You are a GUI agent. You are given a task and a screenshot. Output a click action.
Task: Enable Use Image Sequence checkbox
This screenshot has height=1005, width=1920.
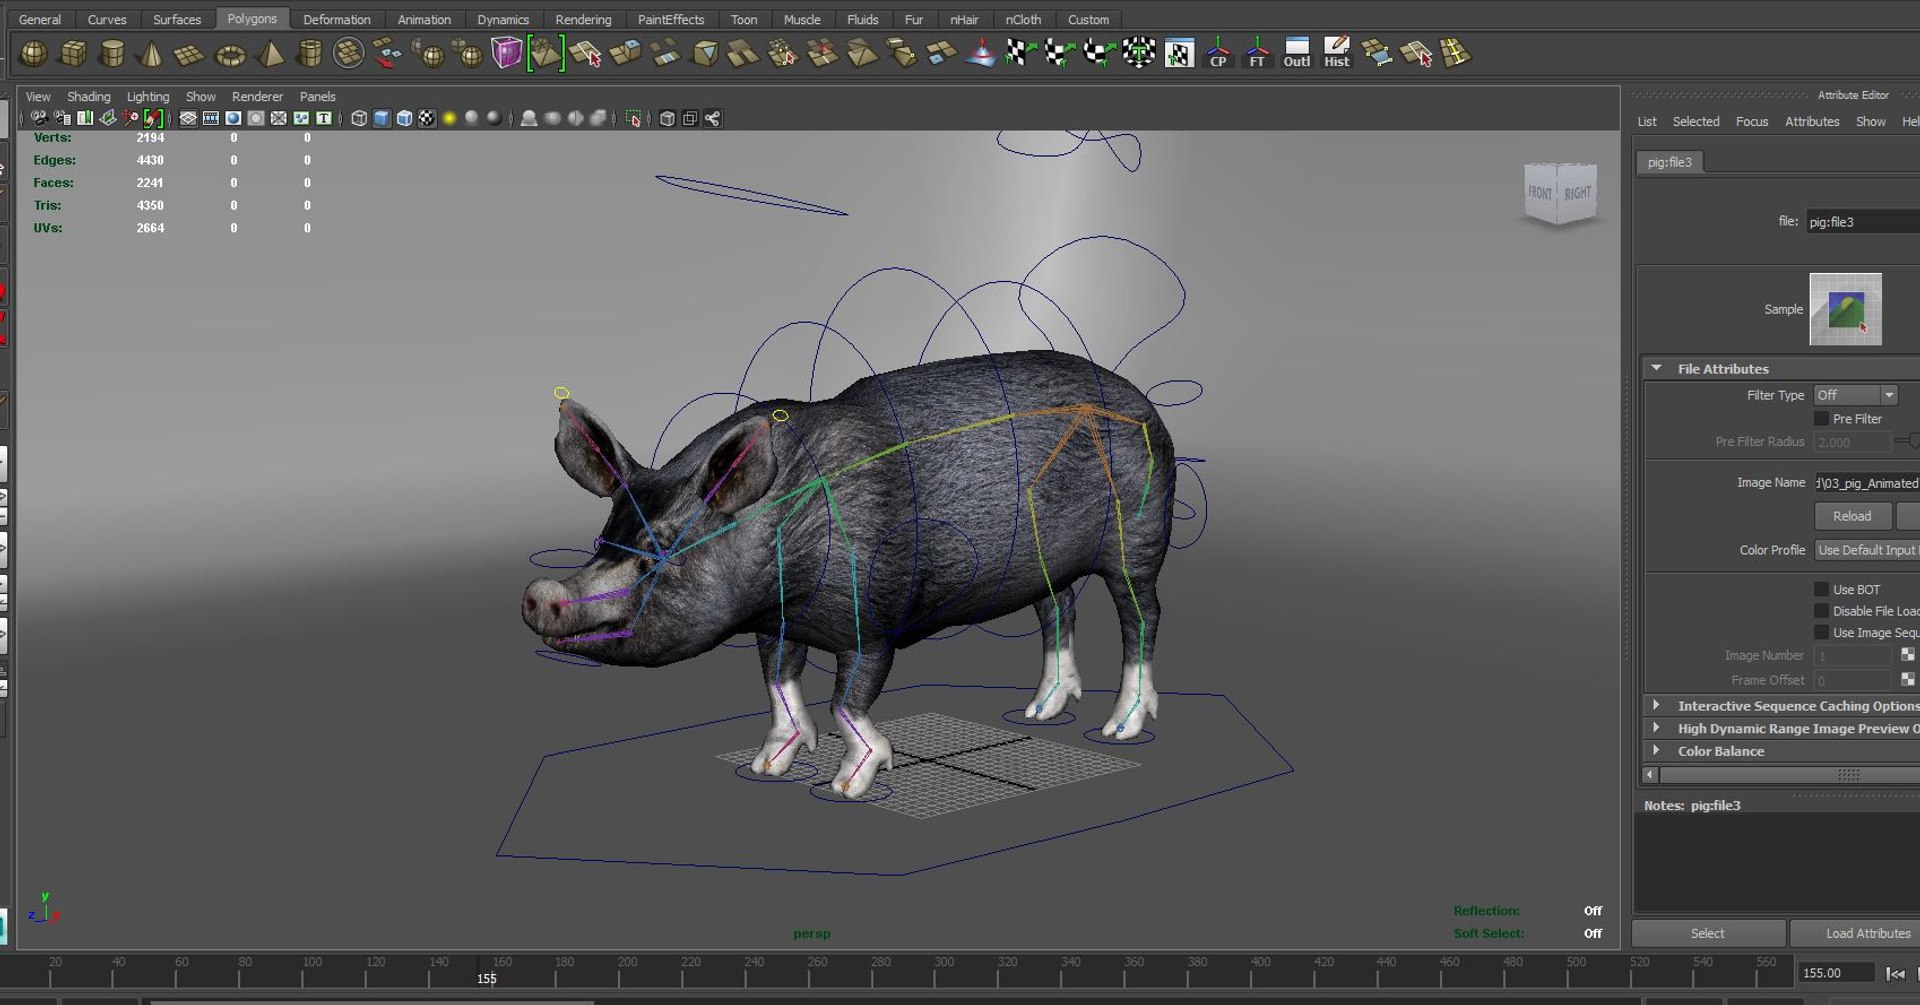pos(1821,633)
